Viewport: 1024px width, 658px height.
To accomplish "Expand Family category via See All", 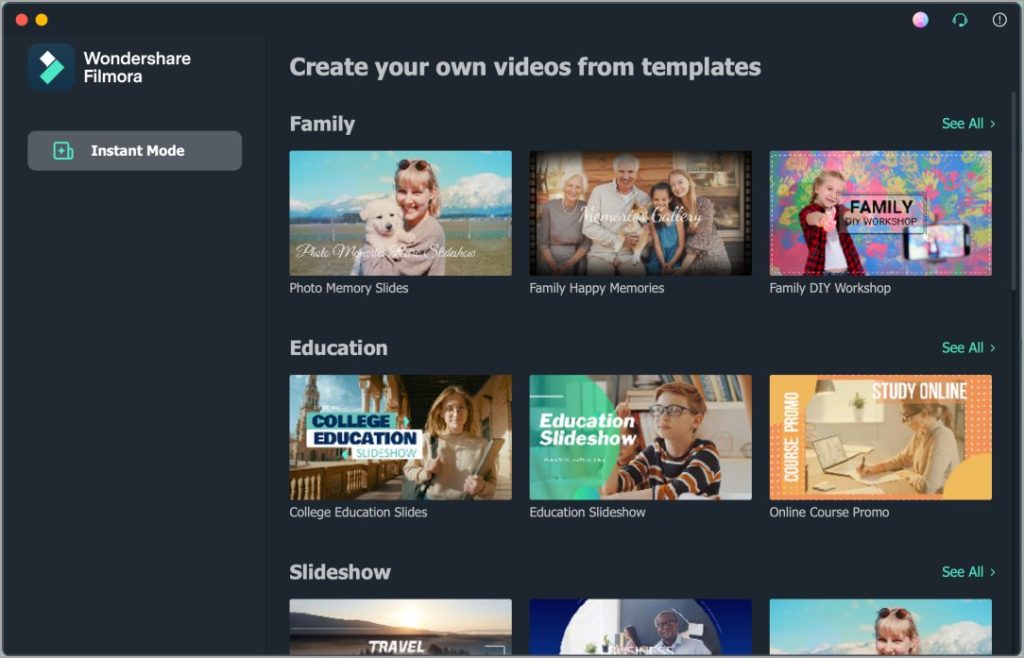I will pyautogui.click(x=968, y=123).
